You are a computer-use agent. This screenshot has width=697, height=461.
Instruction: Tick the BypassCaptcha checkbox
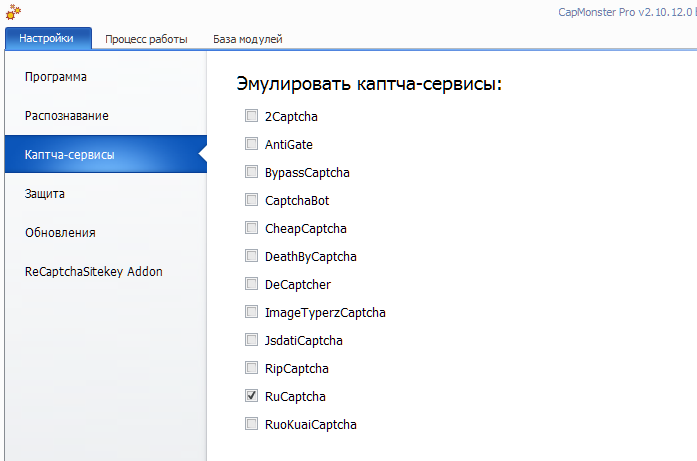(x=251, y=172)
